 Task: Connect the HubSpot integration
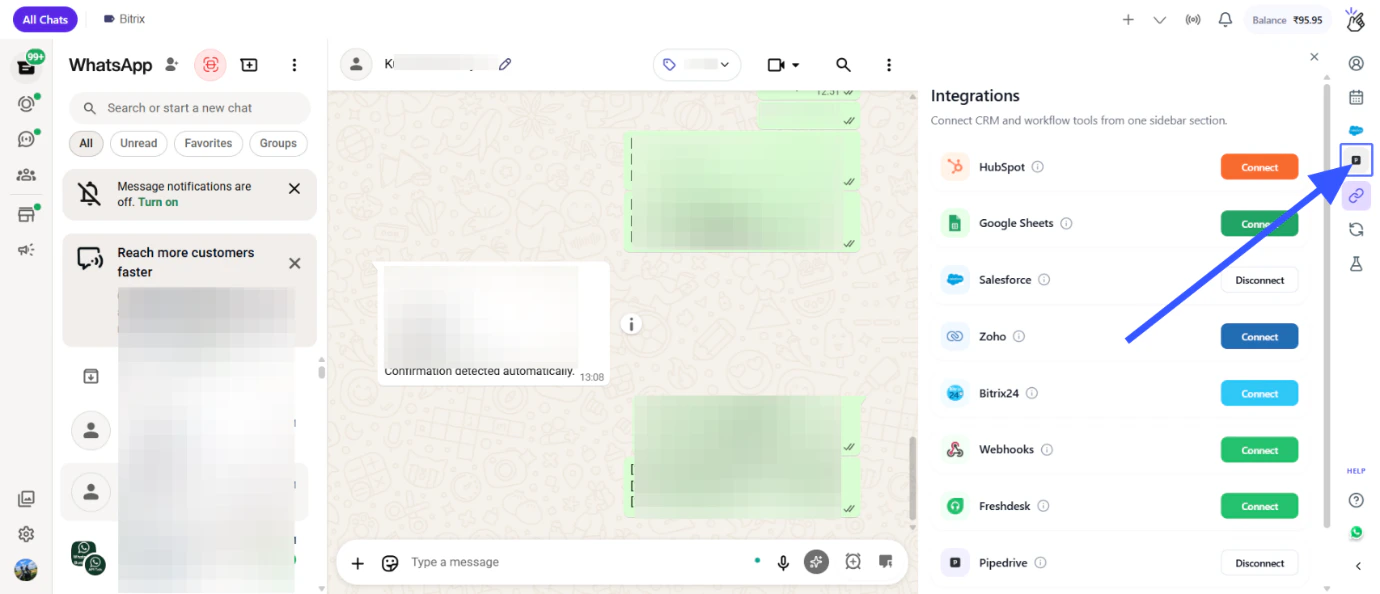[1259, 167]
